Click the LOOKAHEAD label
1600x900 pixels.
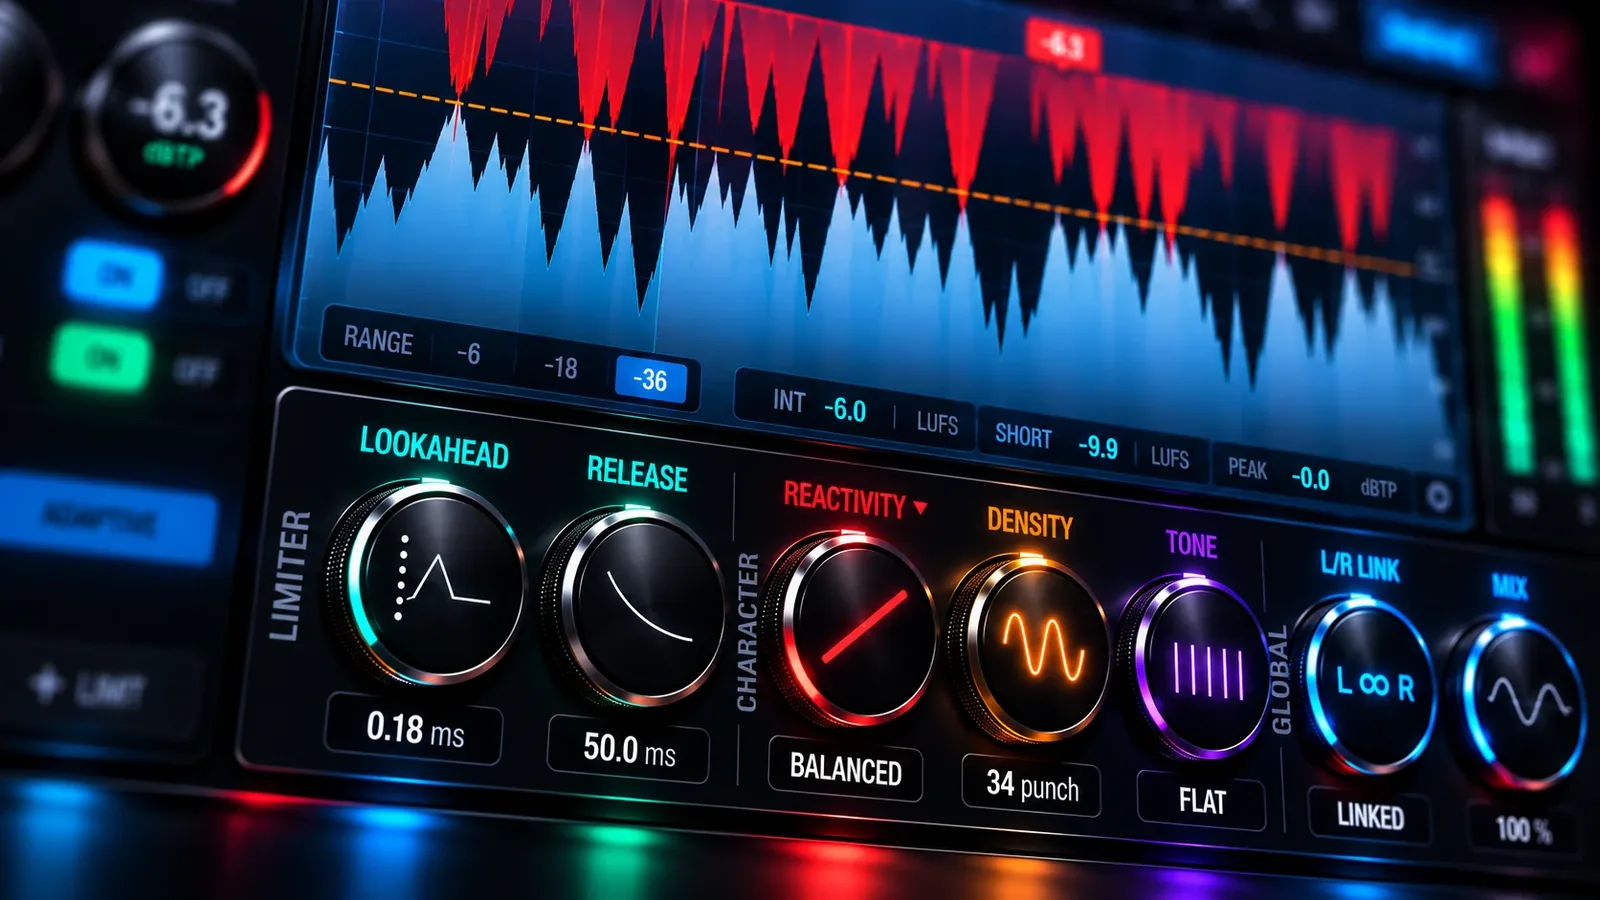pyautogui.click(x=434, y=447)
